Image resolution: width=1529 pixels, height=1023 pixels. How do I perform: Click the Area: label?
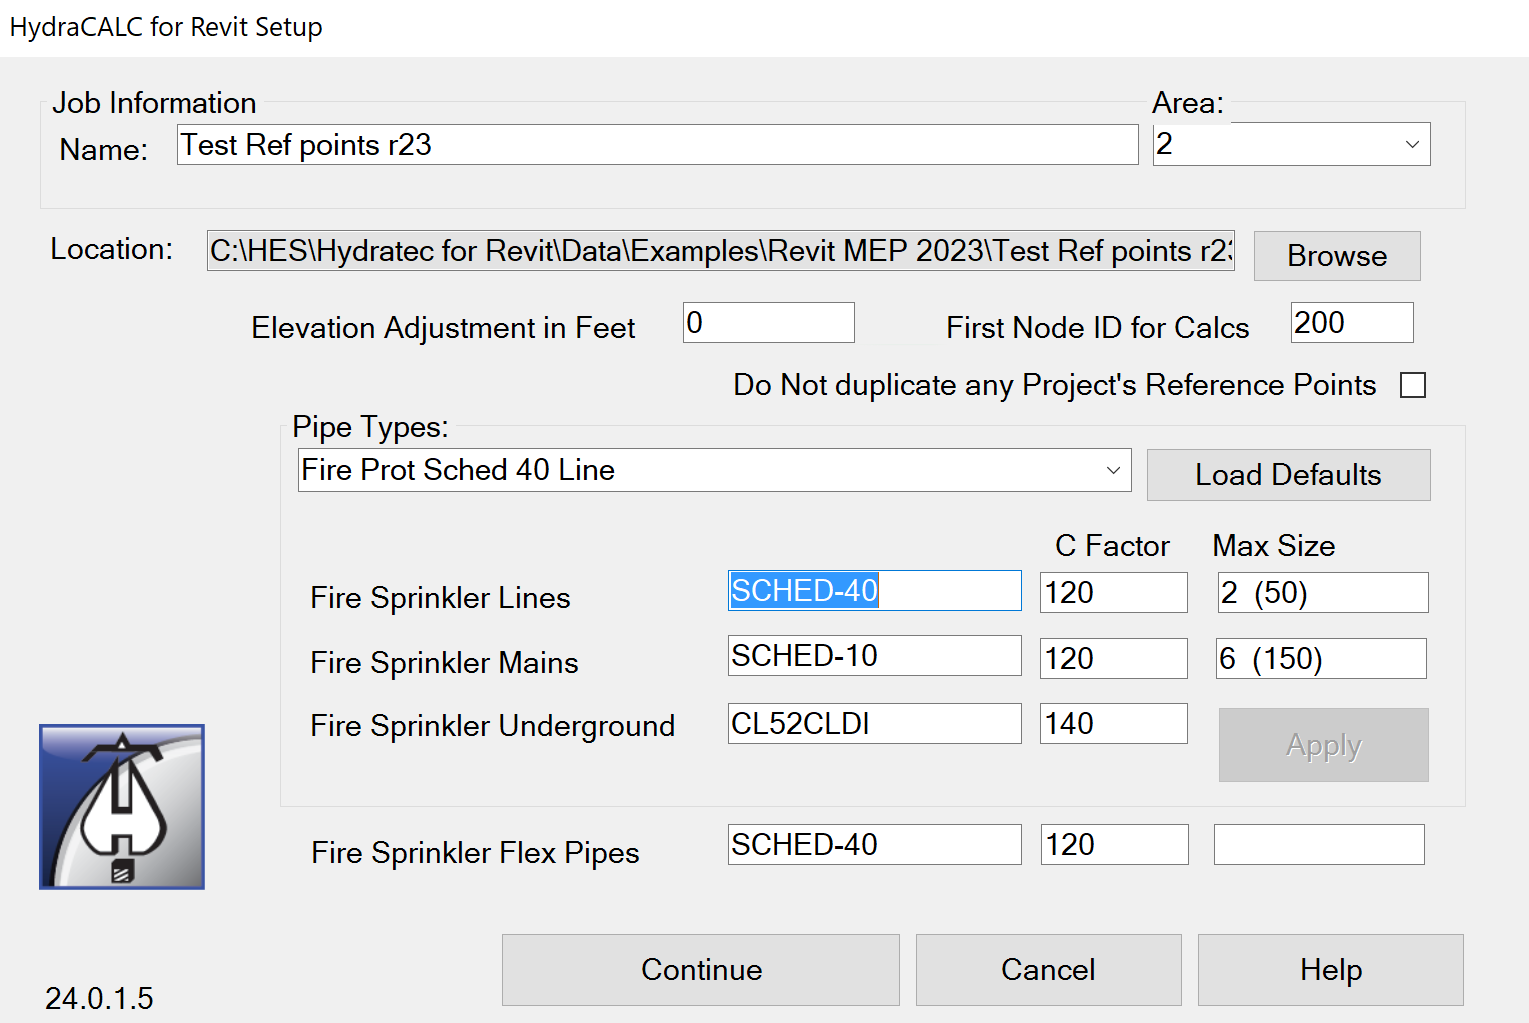click(1188, 103)
